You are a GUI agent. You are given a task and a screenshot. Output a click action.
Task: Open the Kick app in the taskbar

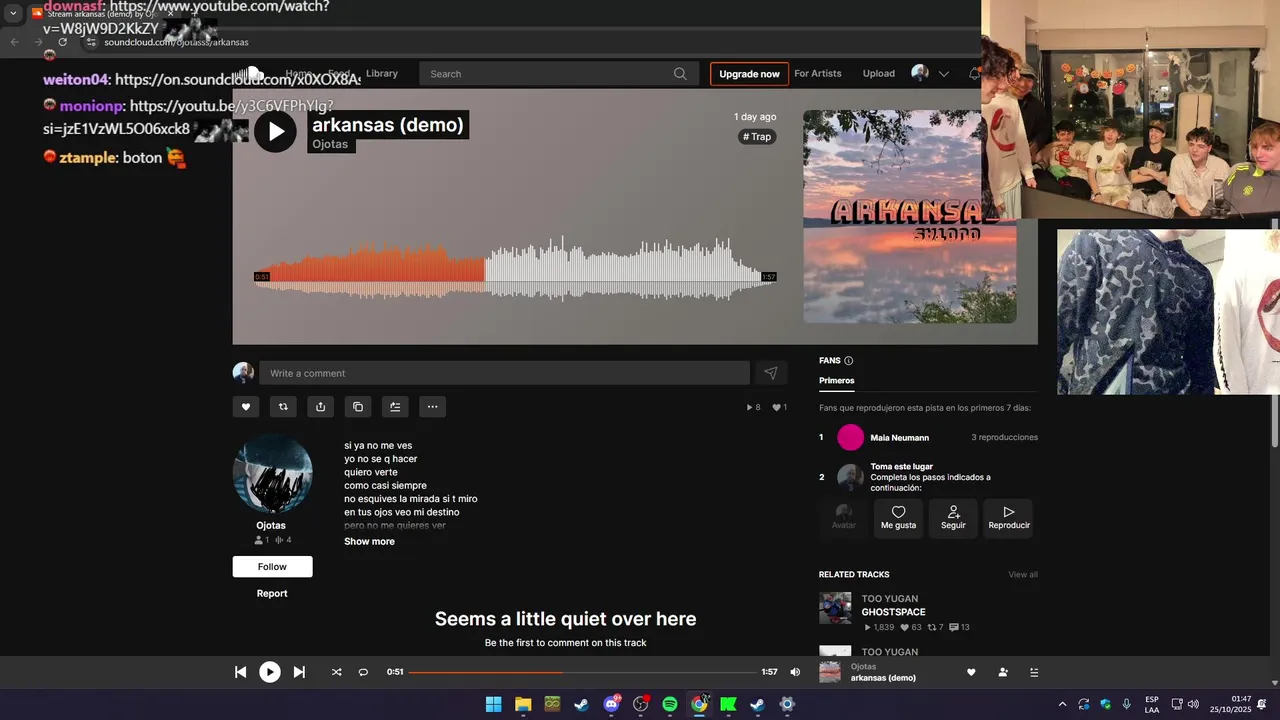pos(729,704)
